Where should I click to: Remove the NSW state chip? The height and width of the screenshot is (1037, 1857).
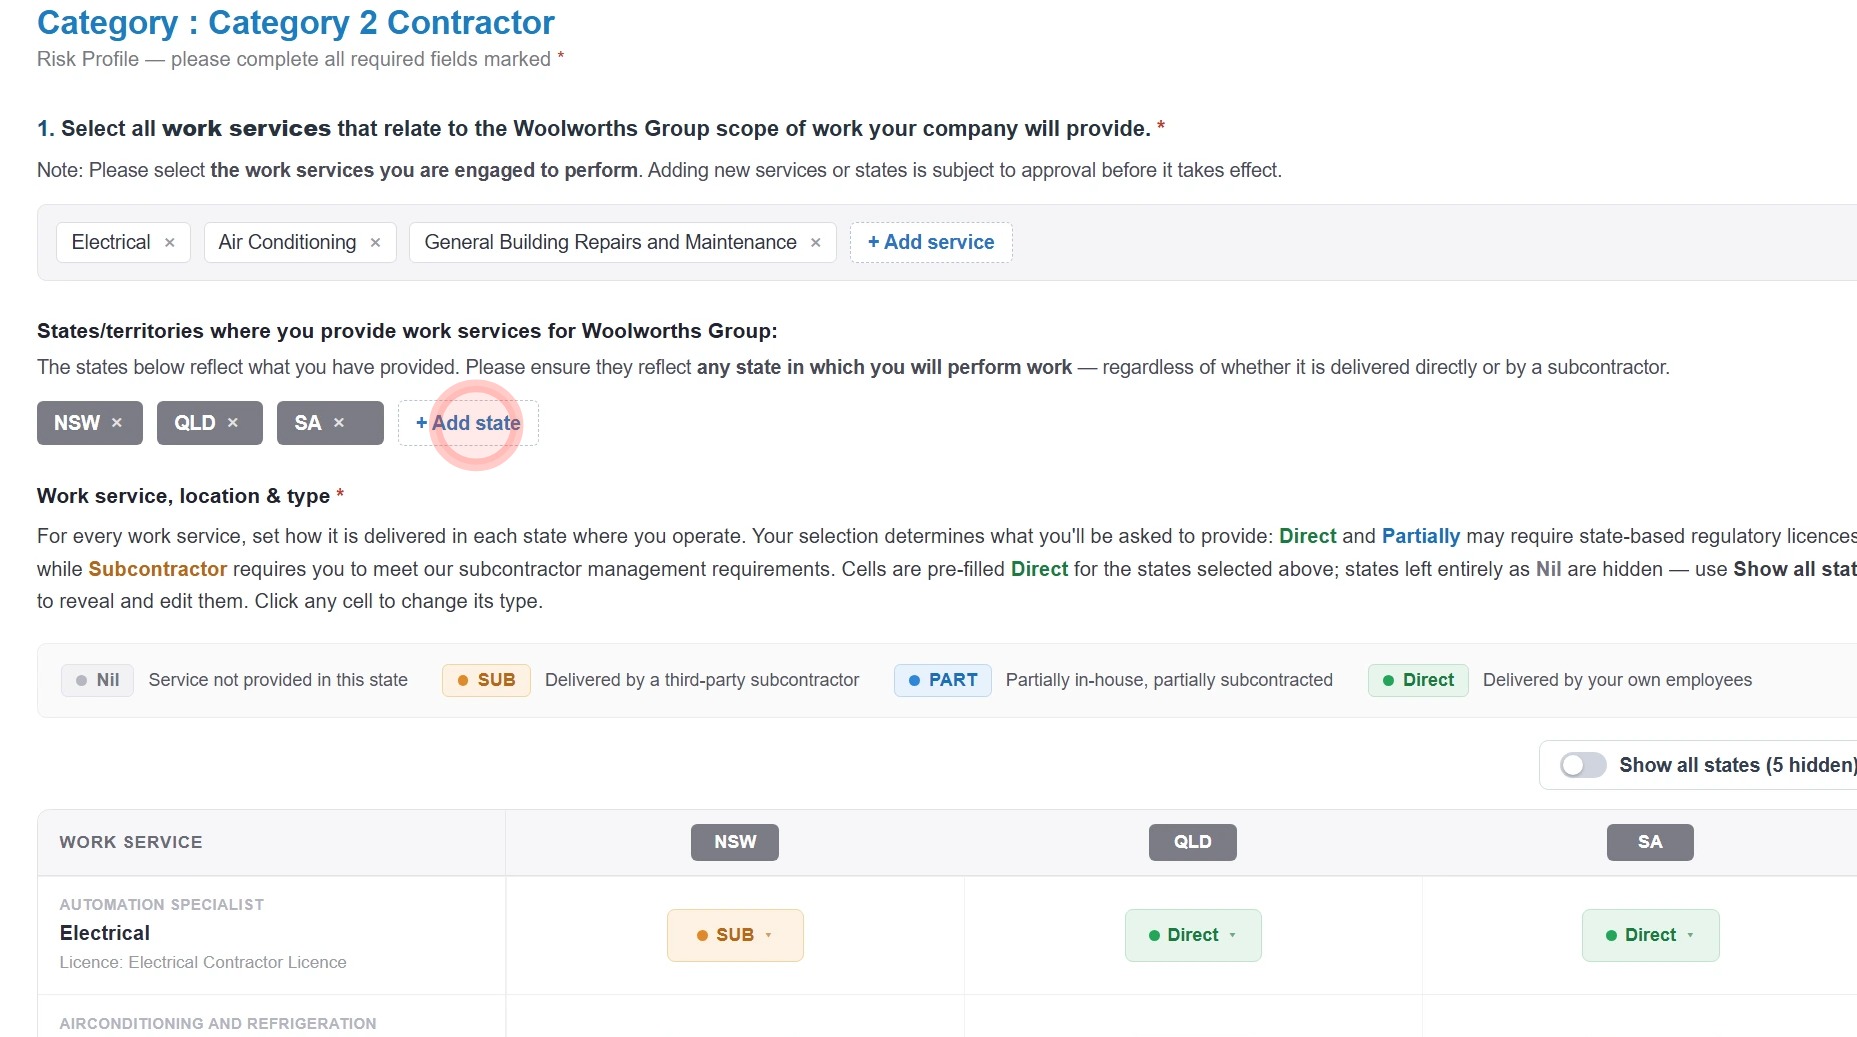(x=117, y=423)
